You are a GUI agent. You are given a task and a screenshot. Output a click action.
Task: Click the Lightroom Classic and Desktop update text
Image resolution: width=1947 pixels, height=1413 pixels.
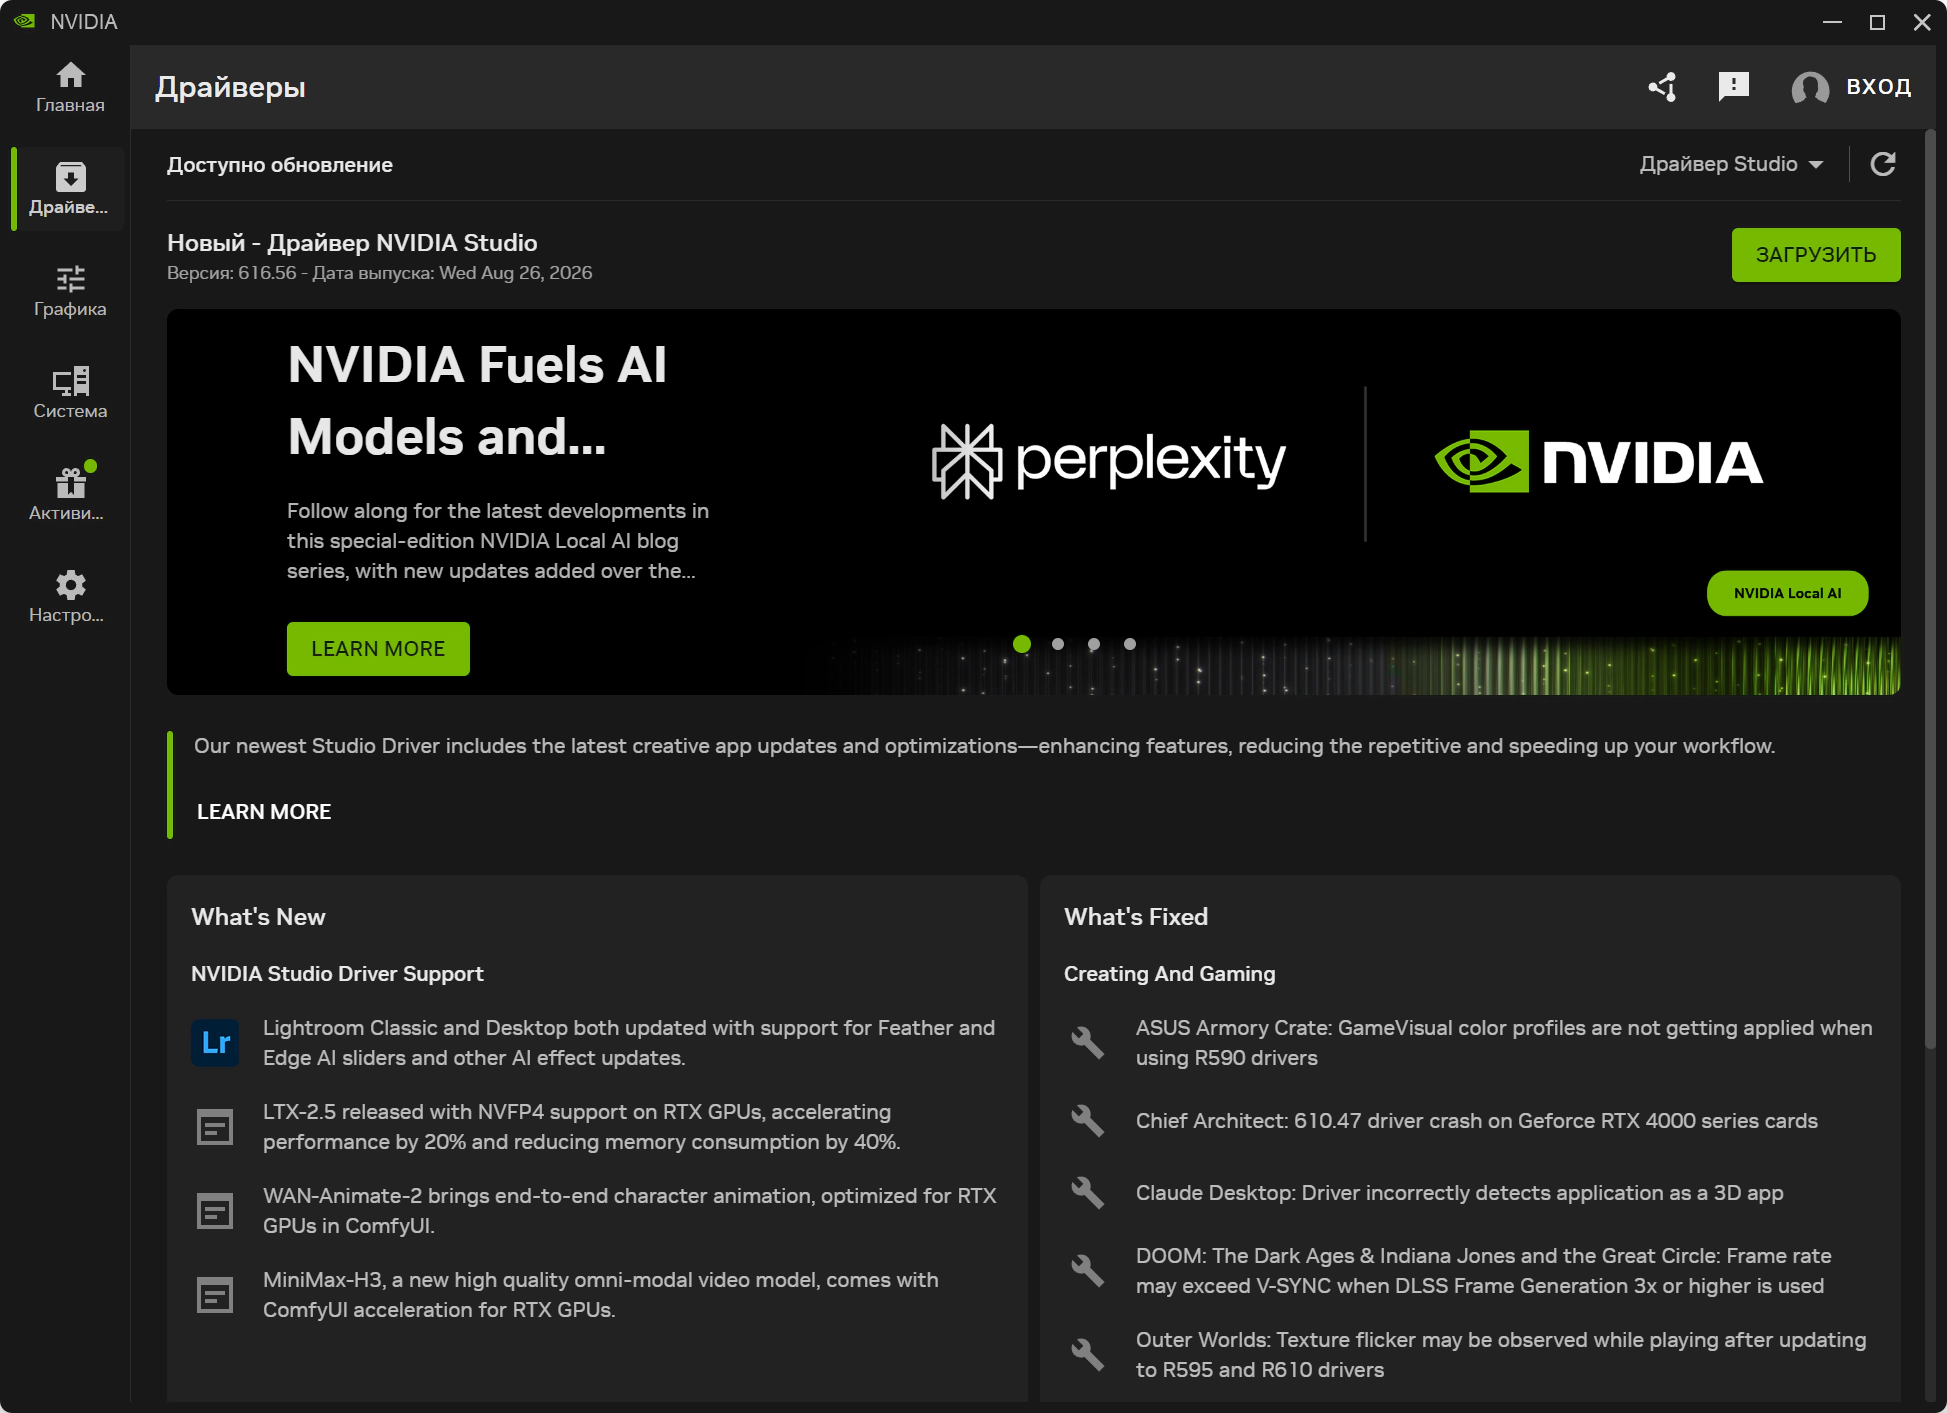coord(629,1043)
